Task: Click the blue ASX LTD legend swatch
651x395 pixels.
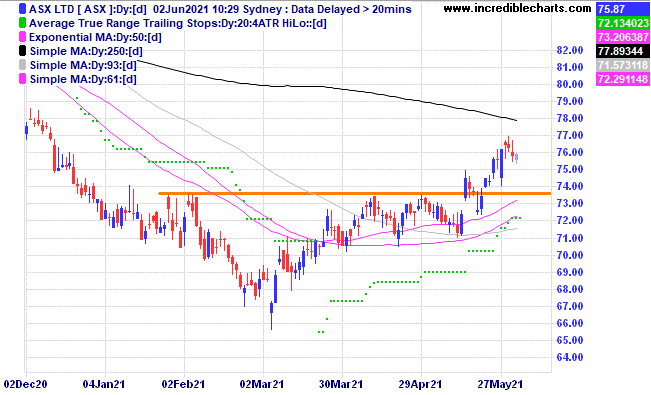Action: pos(22,9)
